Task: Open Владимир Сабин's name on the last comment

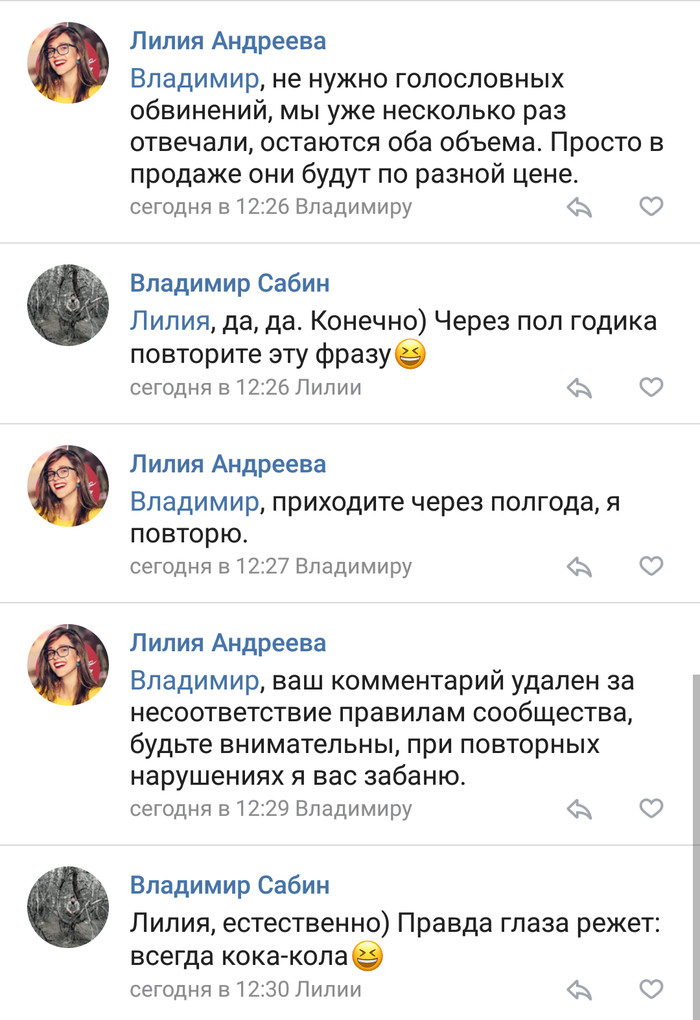Action: click(x=230, y=885)
